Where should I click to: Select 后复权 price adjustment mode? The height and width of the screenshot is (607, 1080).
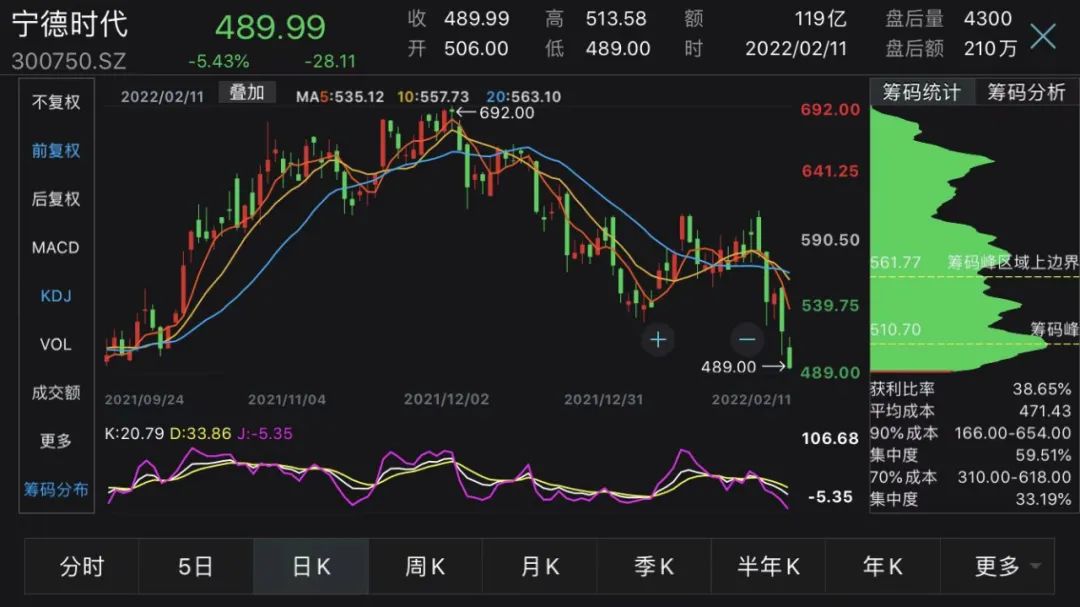pos(56,199)
